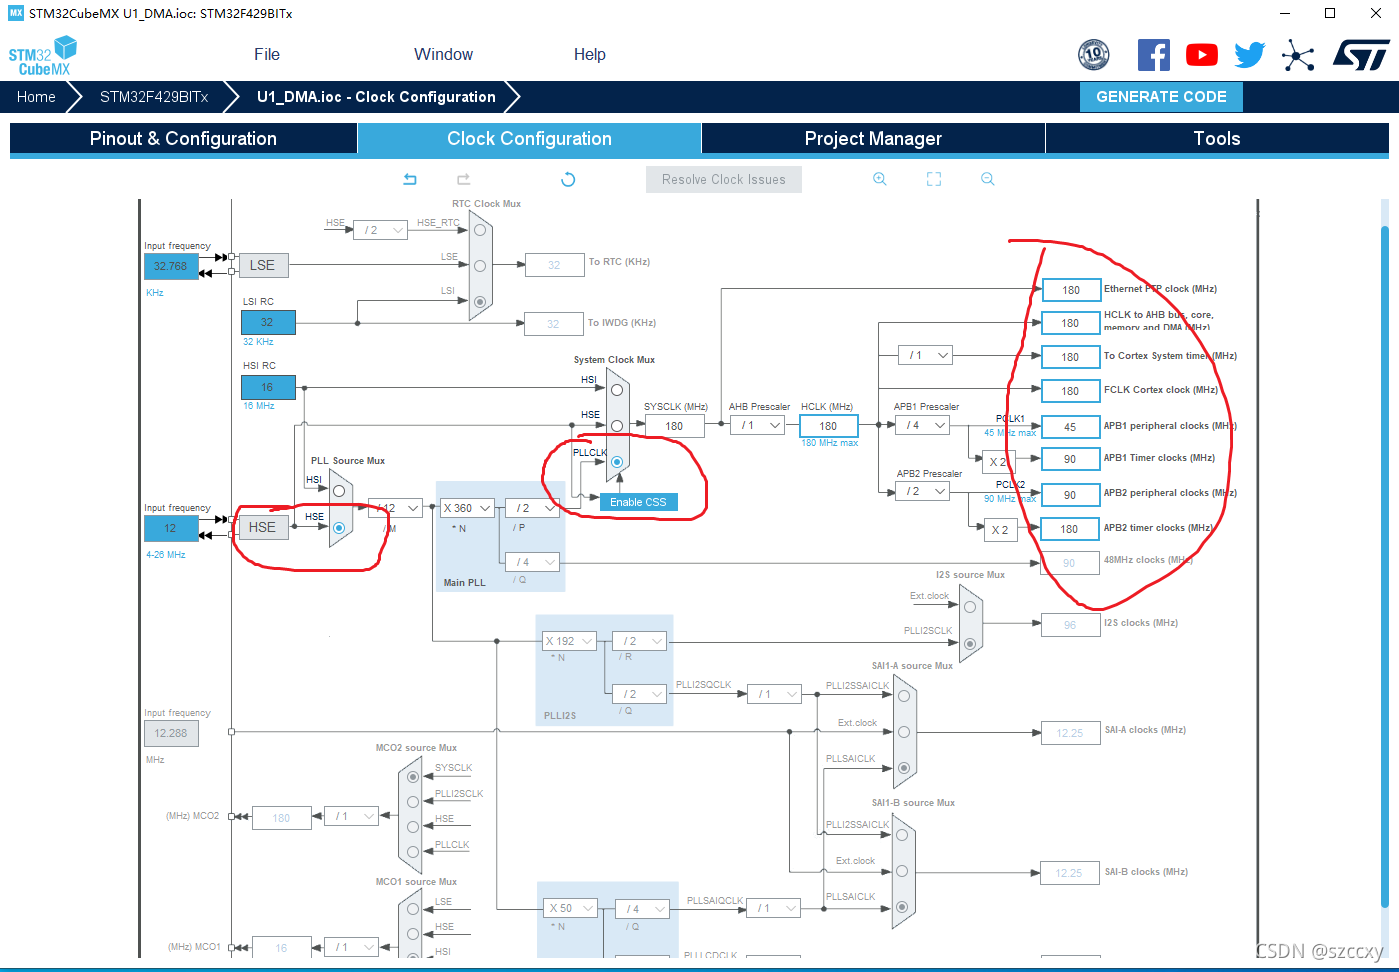Select Ext.clock in I2S source Mux
The height and width of the screenshot is (972, 1399).
[x=970, y=607]
